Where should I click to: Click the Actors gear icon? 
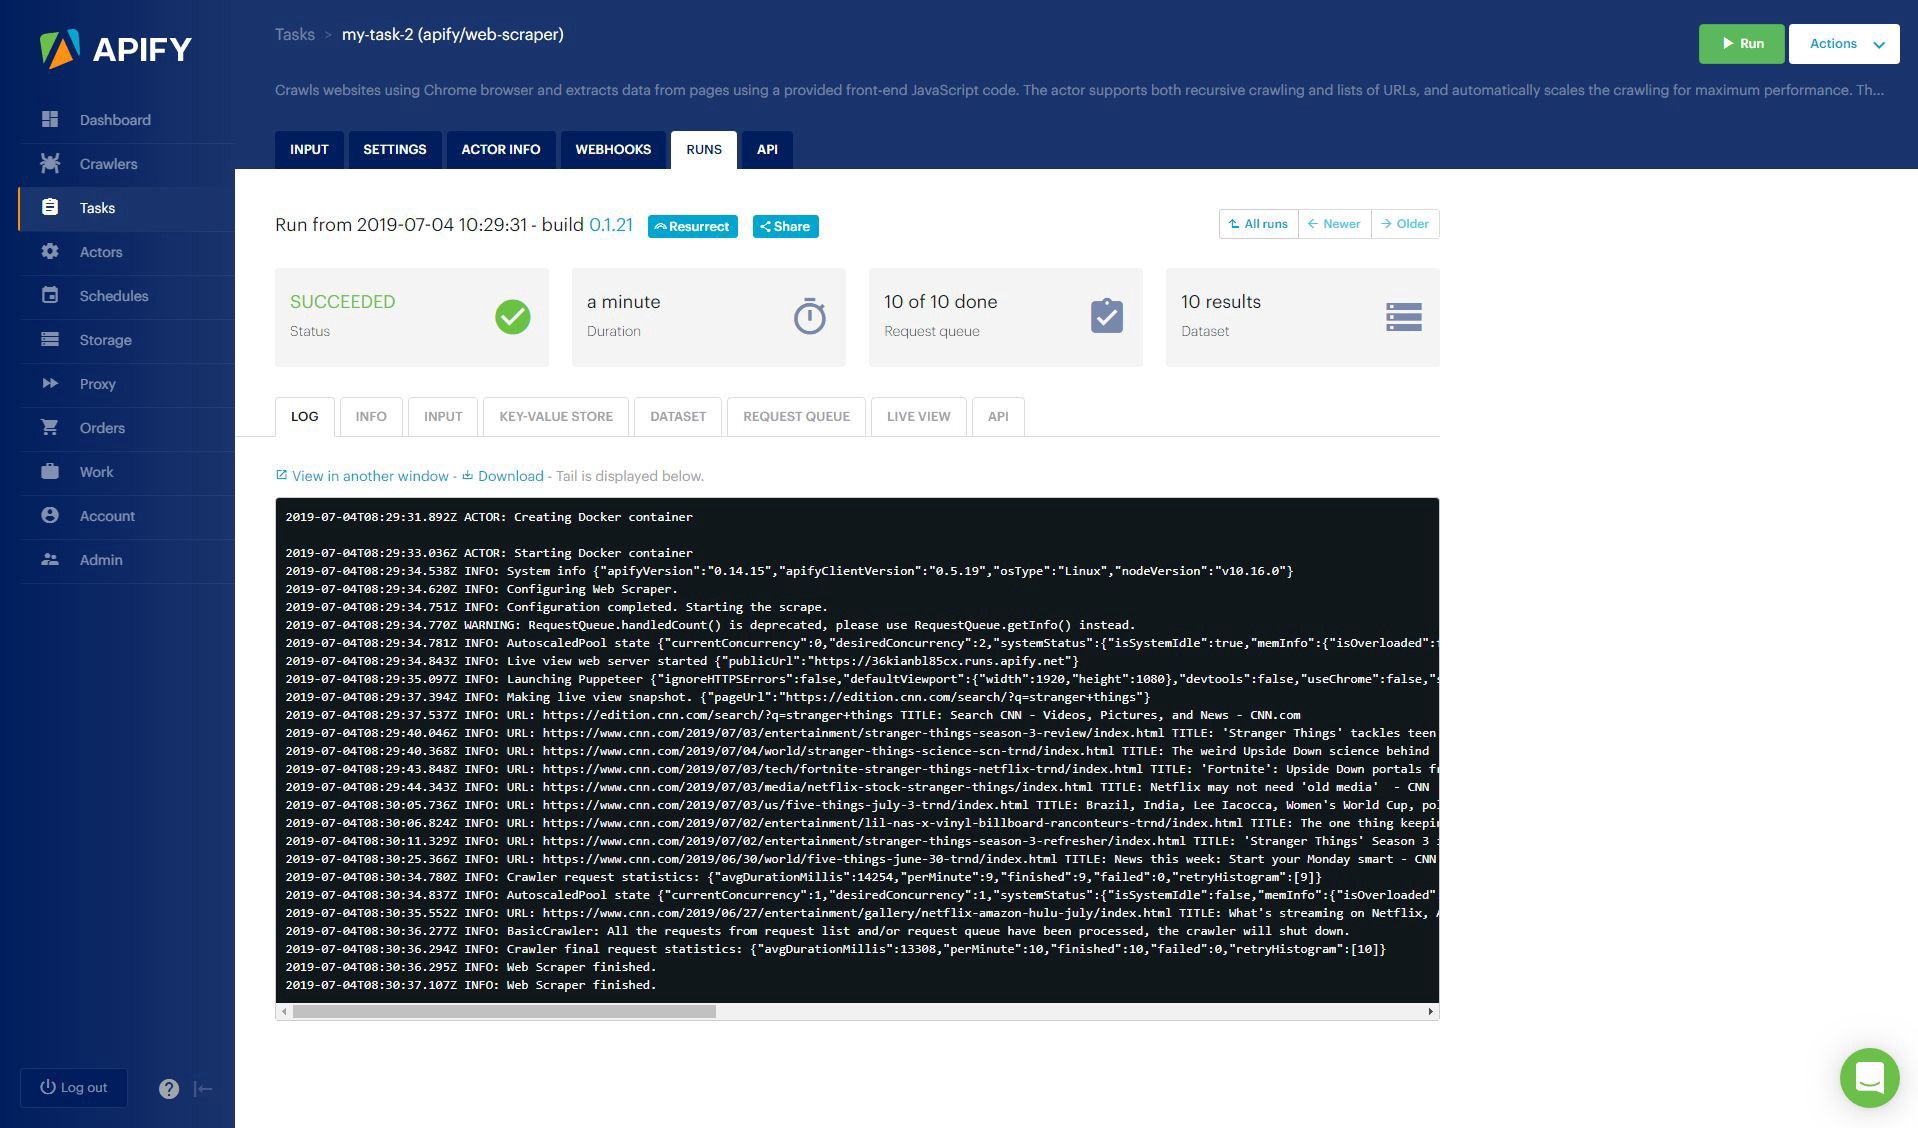click(x=50, y=251)
